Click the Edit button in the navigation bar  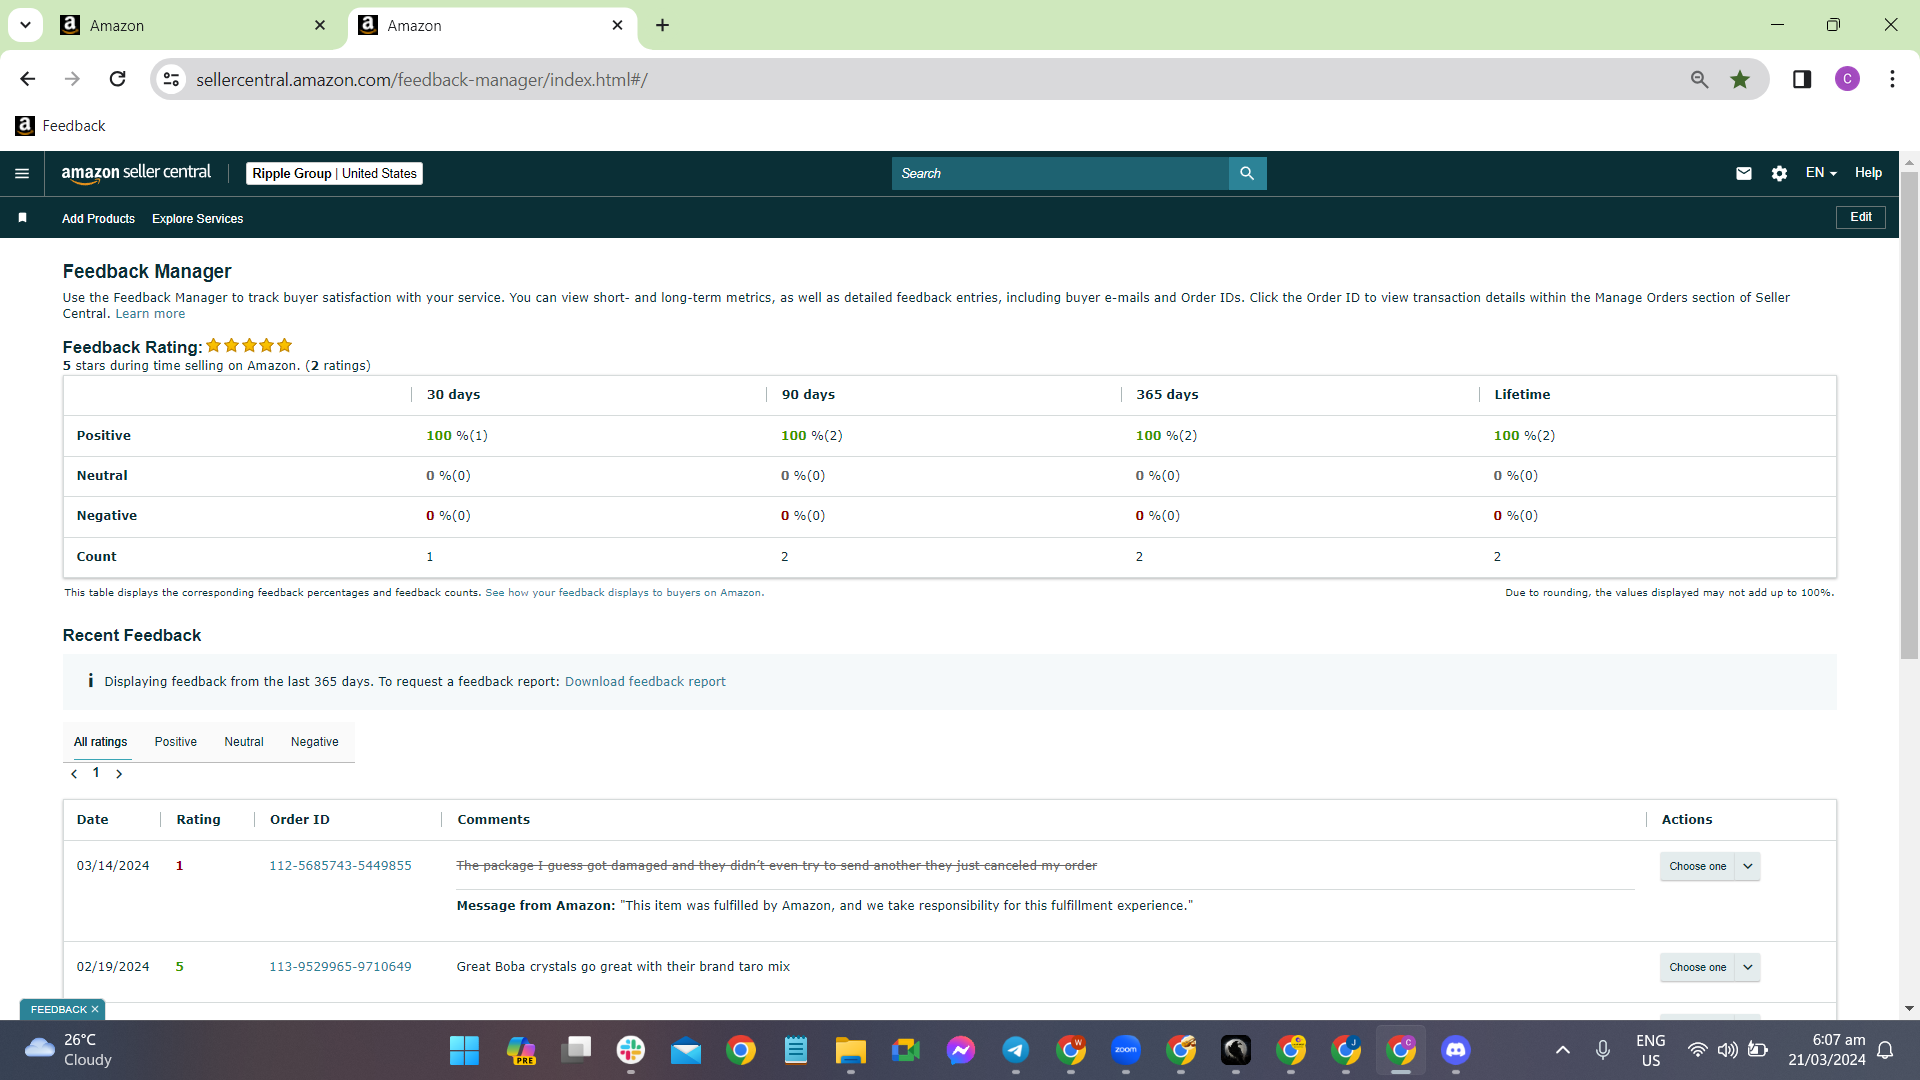click(x=1861, y=217)
